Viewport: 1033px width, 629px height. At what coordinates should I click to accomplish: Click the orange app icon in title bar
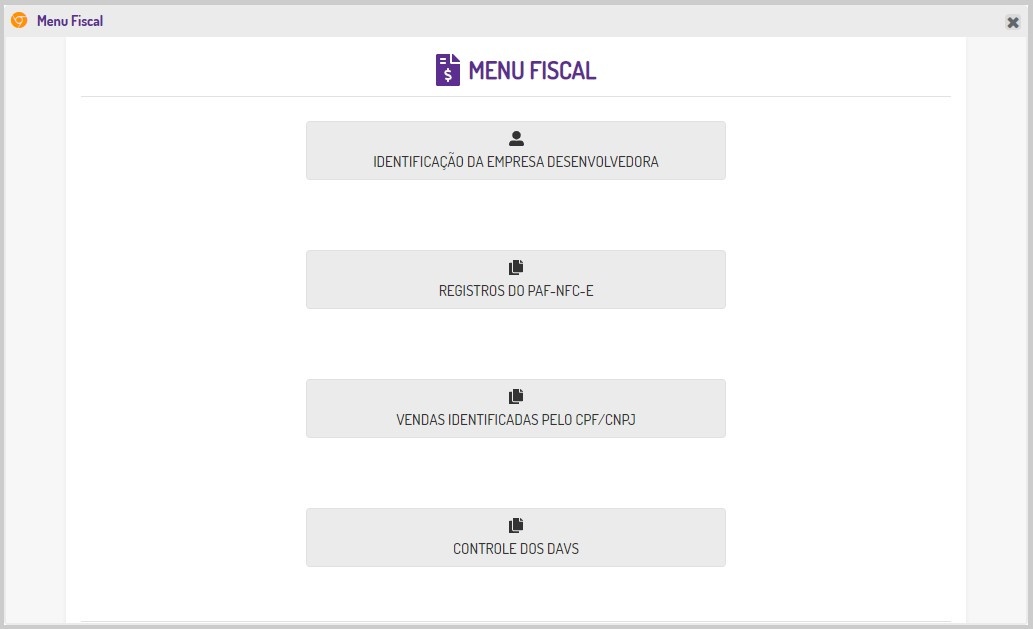19,20
